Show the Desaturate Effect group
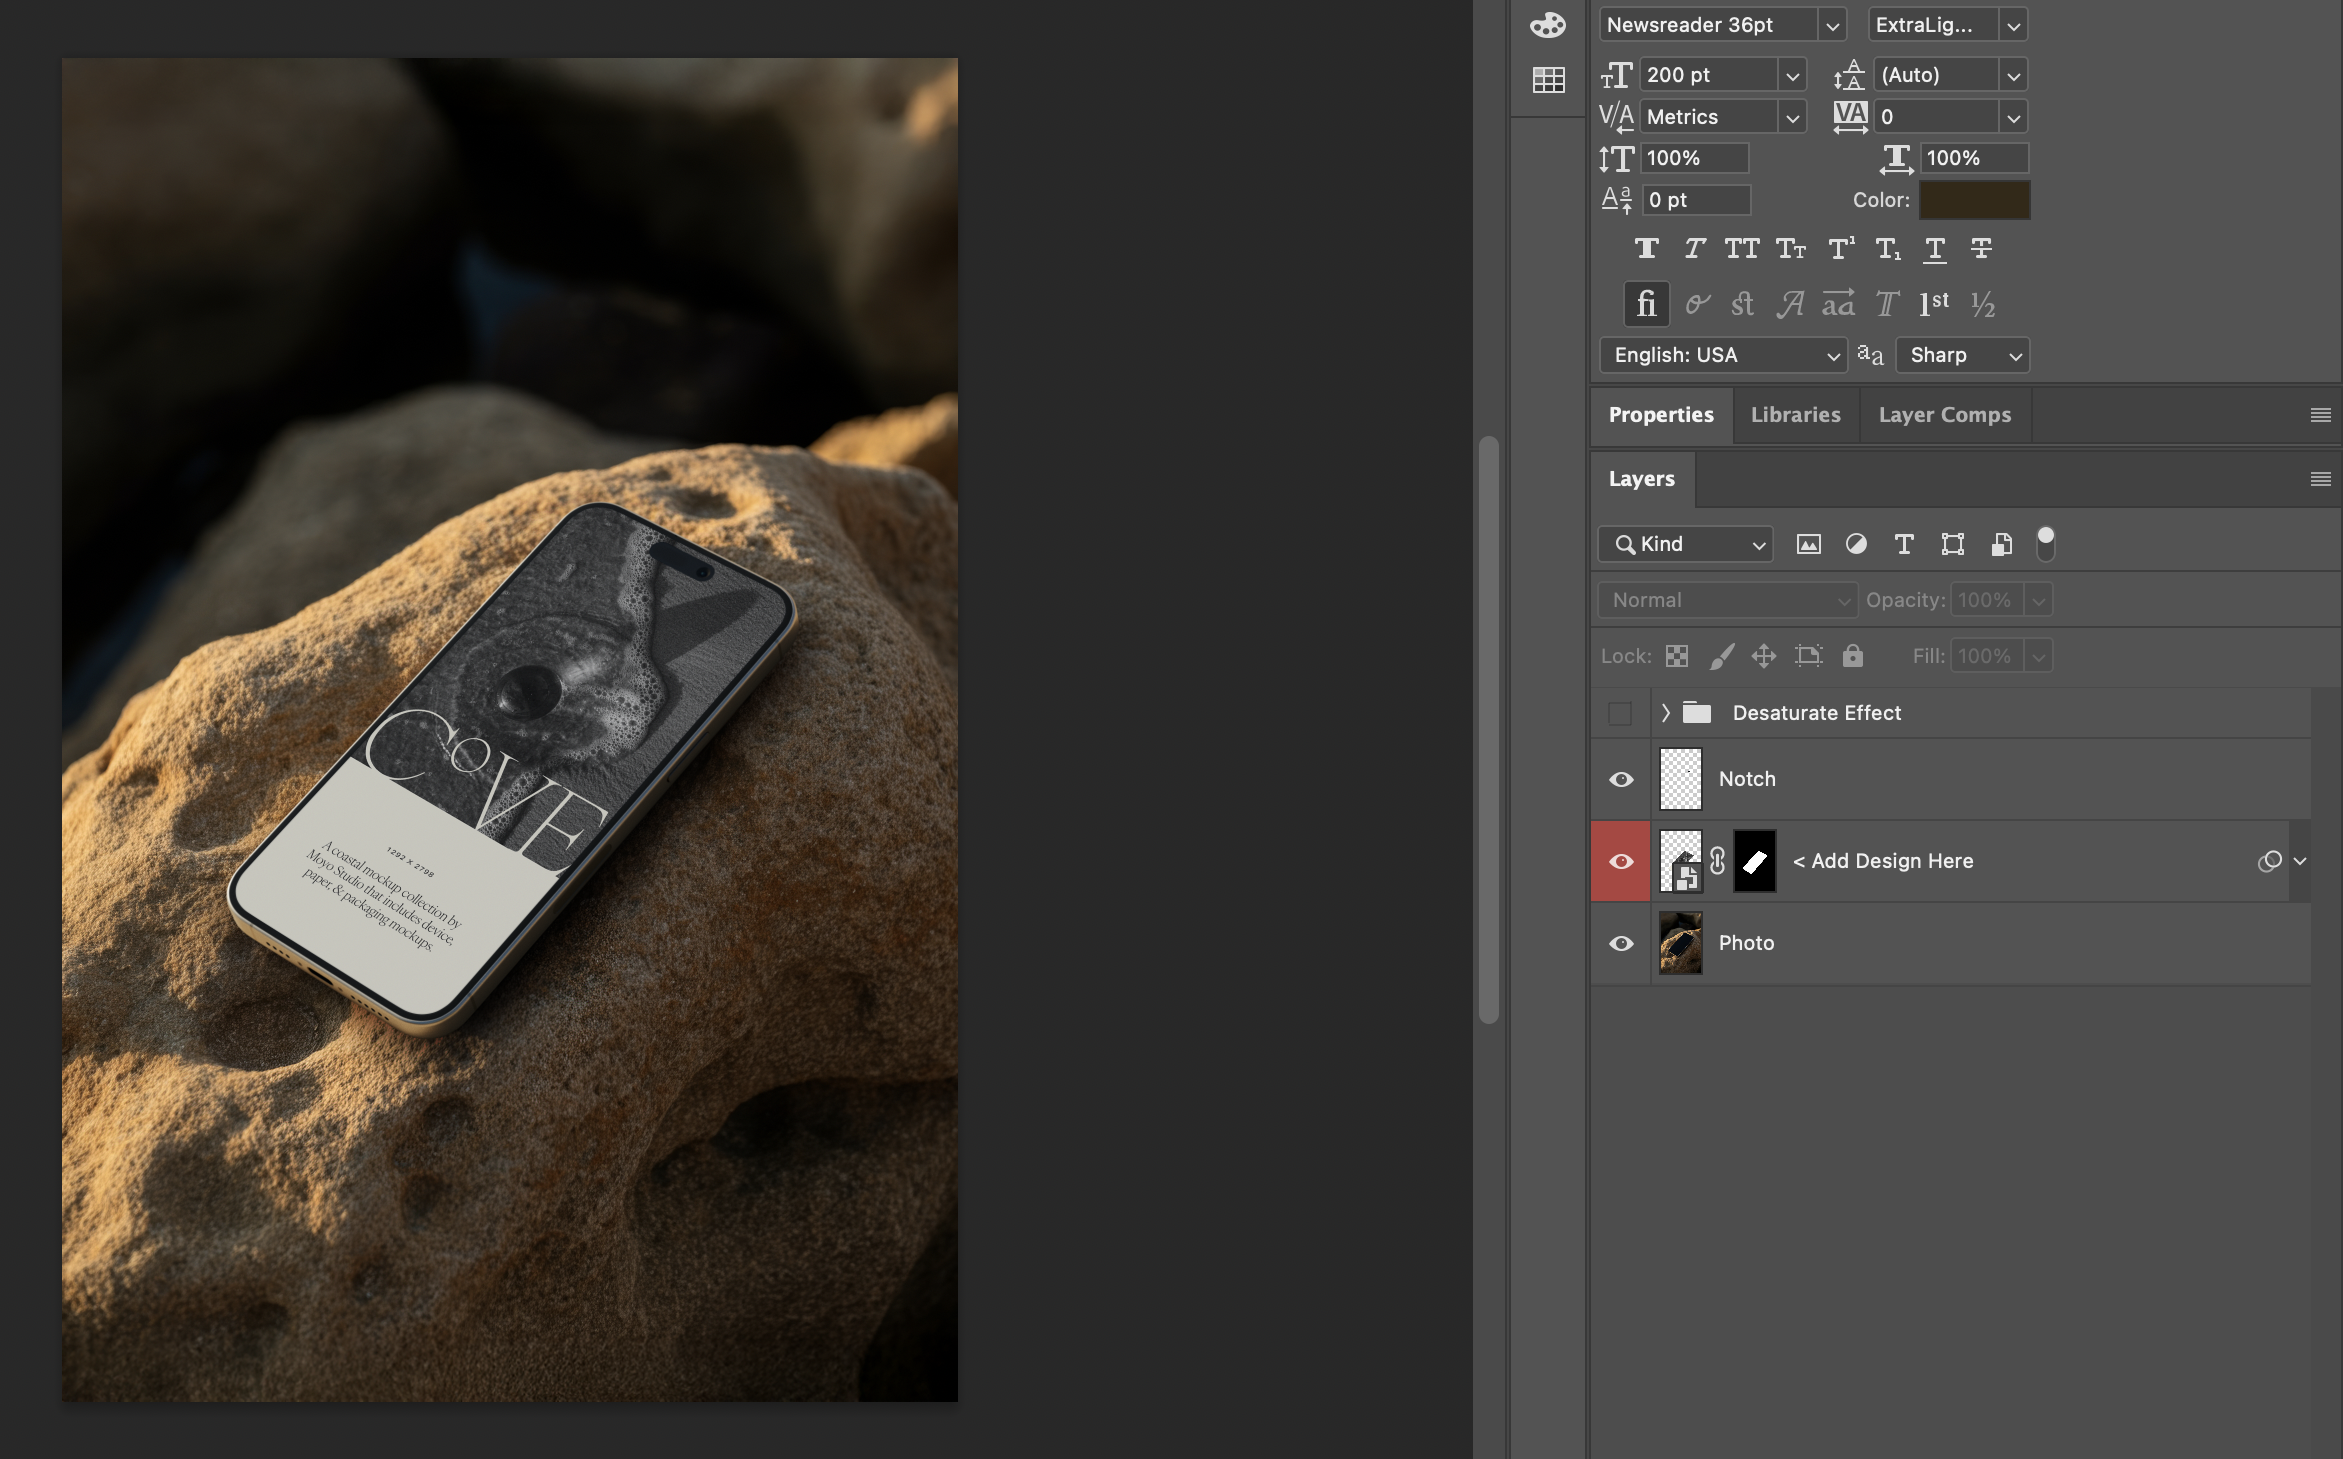Screen dimensions: 2343x1459 1620,713
